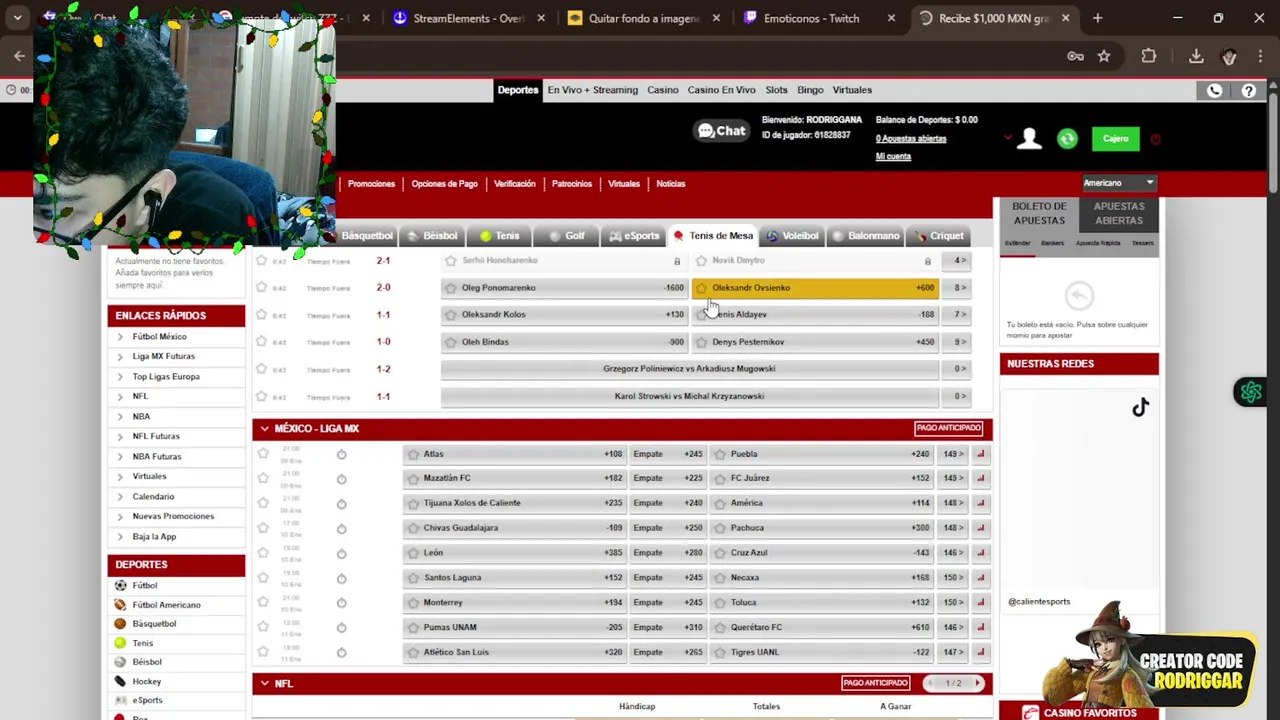This screenshot has height=720, width=1280.
Task: Open the Chat speech bubble button
Action: [722, 131]
